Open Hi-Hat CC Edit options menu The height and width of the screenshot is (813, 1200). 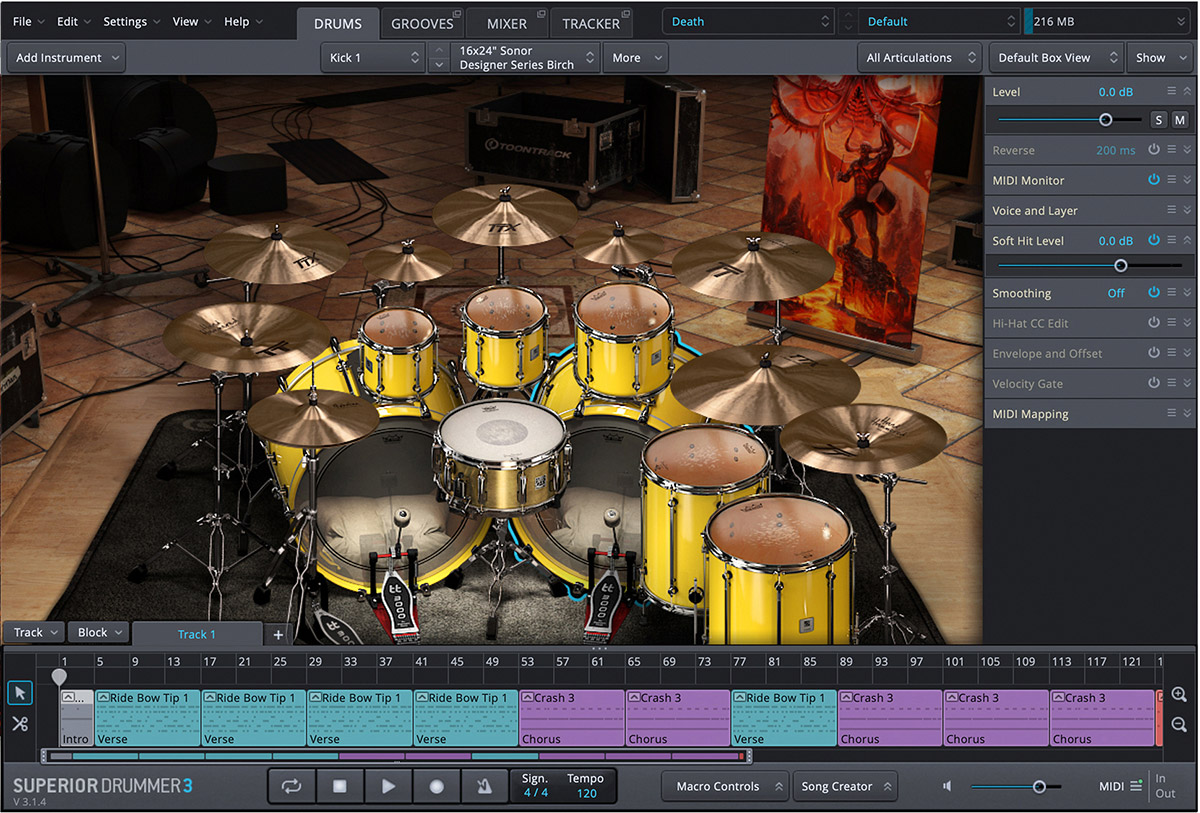tap(1172, 323)
